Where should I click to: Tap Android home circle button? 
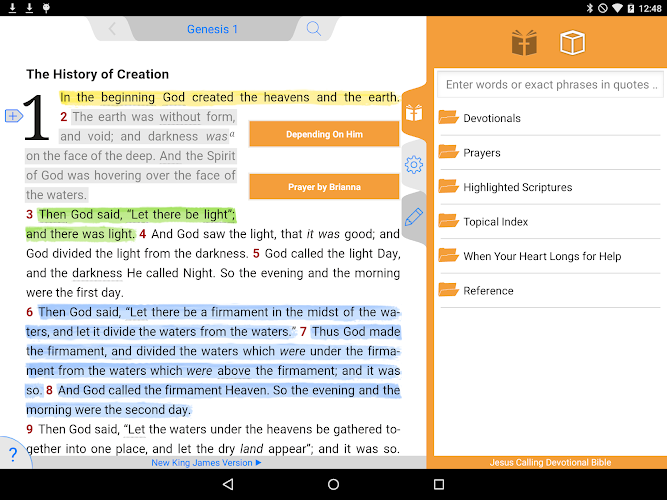click(x=334, y=484)
